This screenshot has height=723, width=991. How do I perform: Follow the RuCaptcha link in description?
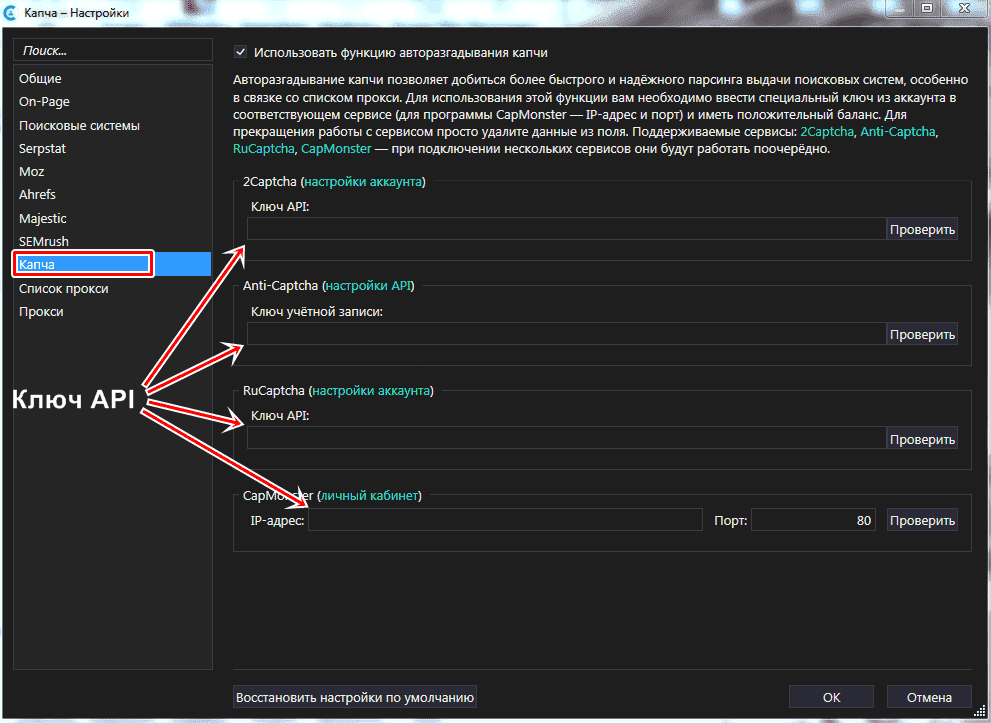[263, 150]
